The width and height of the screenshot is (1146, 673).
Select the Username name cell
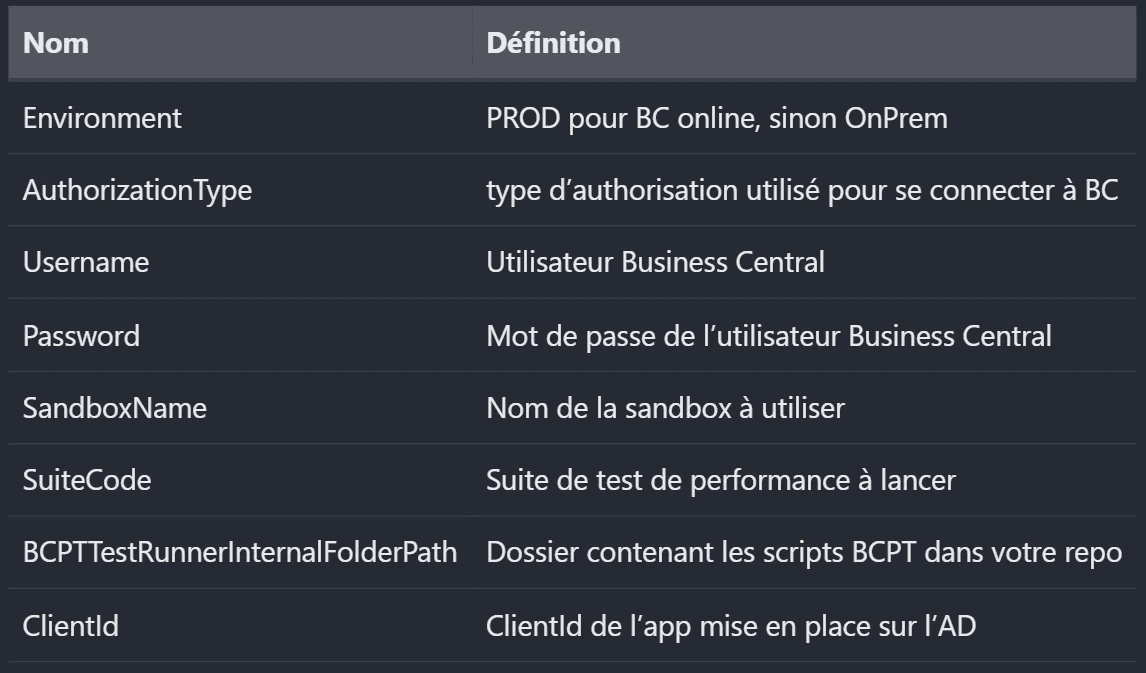[86, 262]
